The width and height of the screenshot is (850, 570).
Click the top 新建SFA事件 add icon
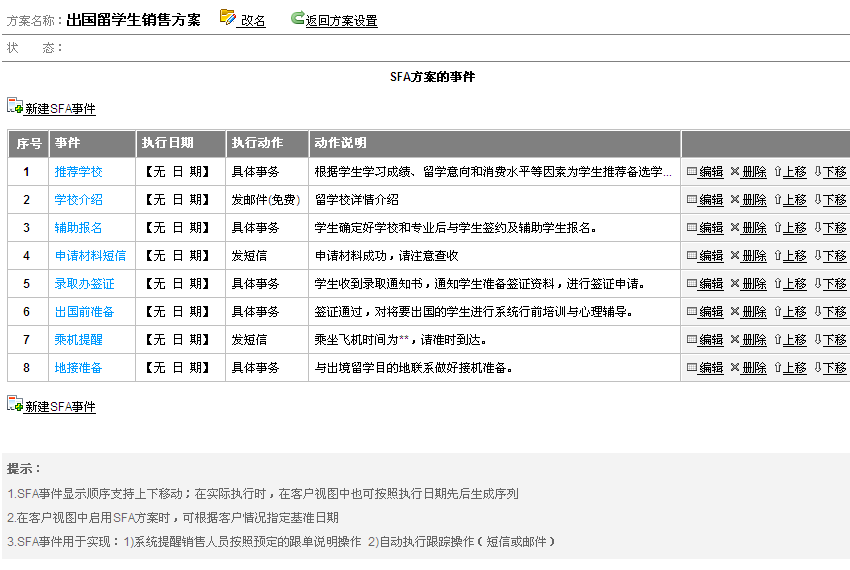[x=15, y=106]
